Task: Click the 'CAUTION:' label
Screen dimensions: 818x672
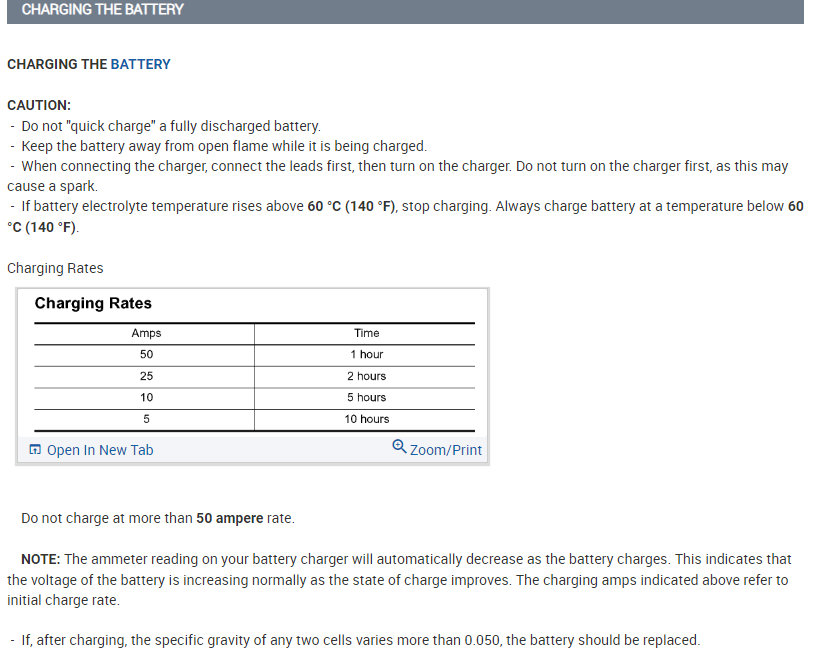Action: (x=39, y=105)
